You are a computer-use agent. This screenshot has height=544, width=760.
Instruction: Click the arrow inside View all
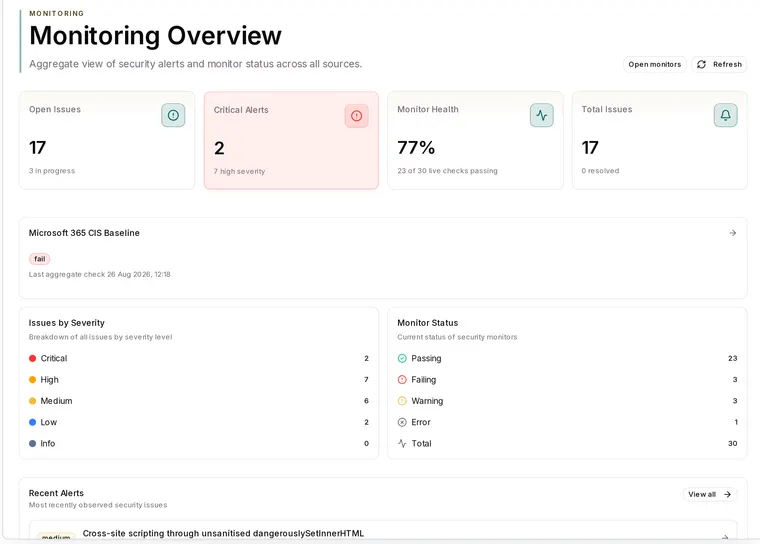728,495
